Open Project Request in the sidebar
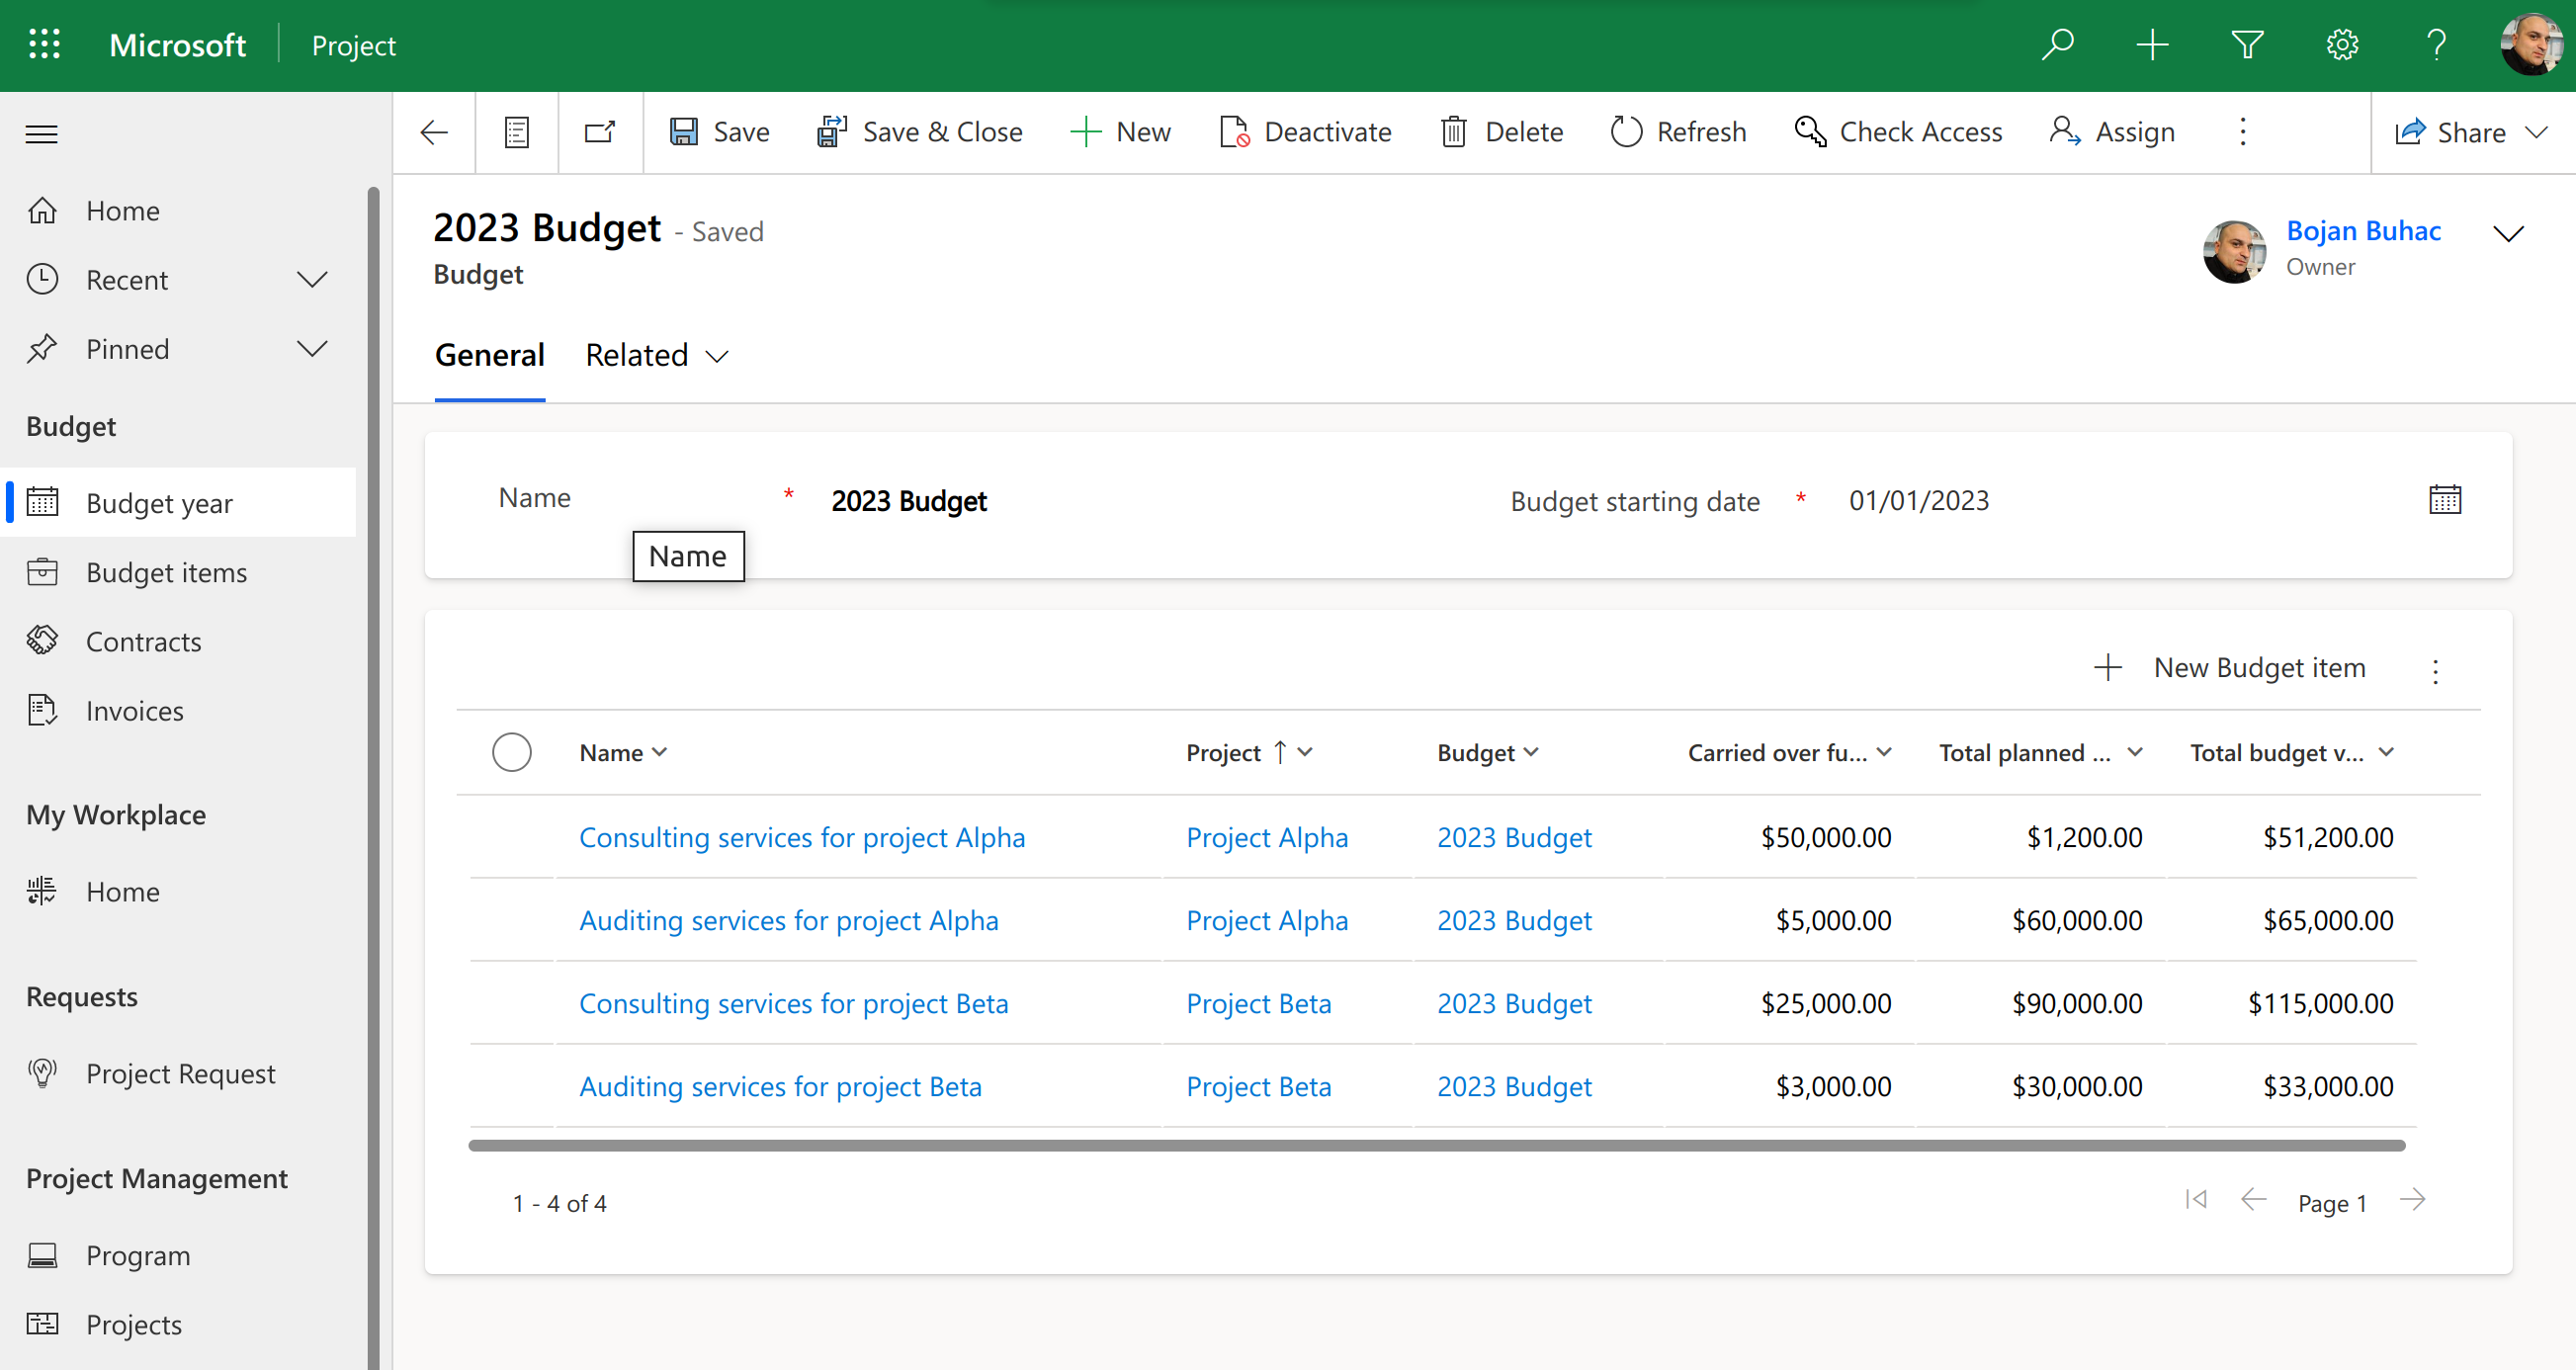 point(182,1074)
